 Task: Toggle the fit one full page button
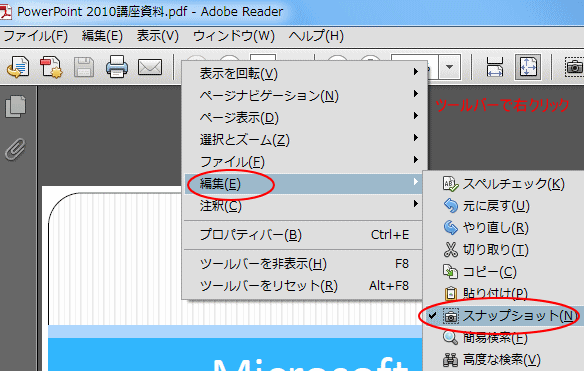coord(528,67)
